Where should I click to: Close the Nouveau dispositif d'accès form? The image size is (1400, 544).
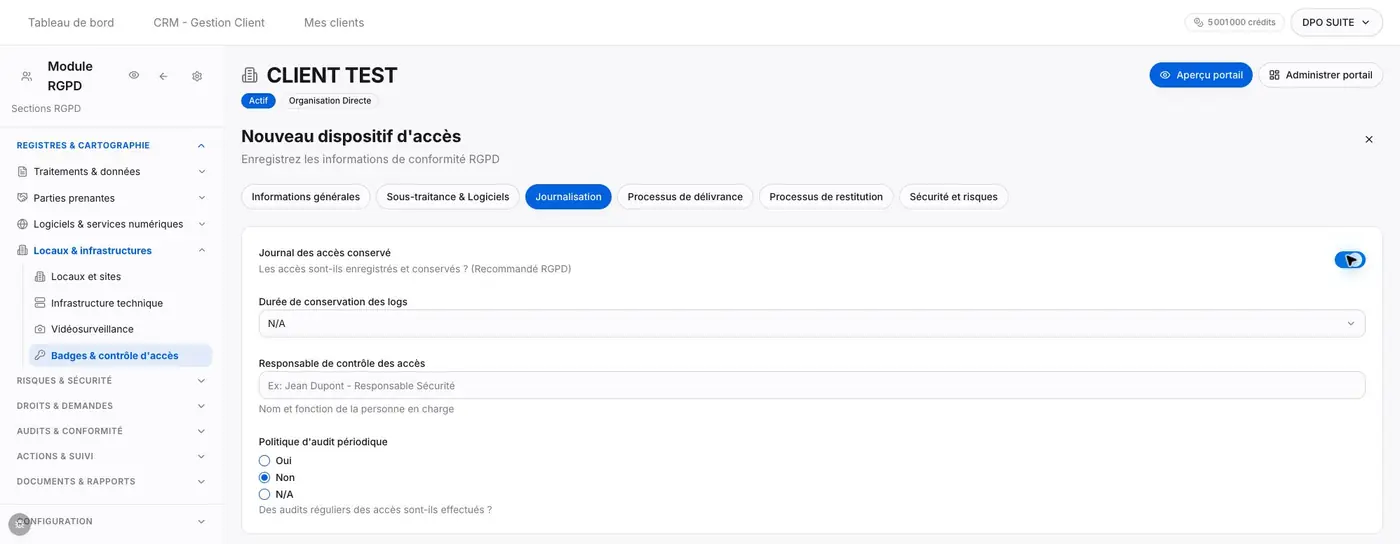pyautogui.click(x=1369, y=140)
